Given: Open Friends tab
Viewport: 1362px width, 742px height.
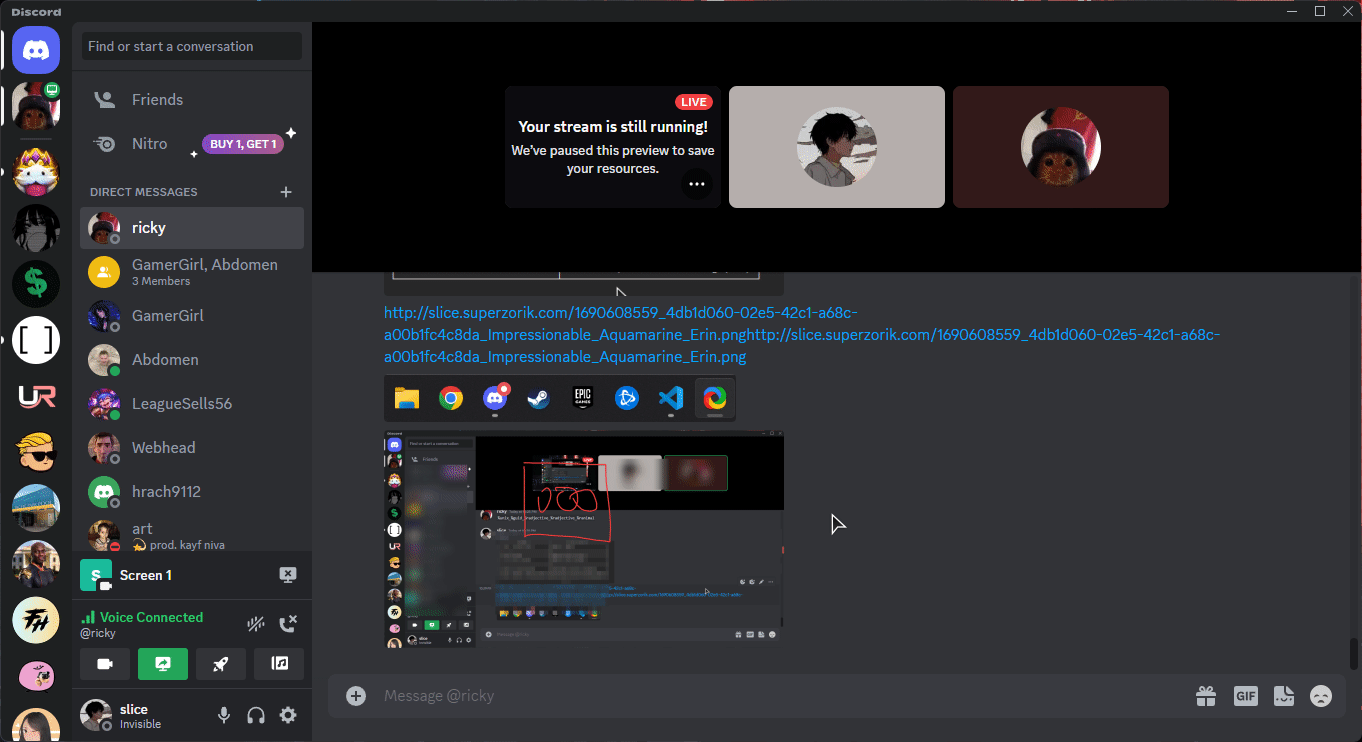Looking at the screenshot, I should pos(157,100).
